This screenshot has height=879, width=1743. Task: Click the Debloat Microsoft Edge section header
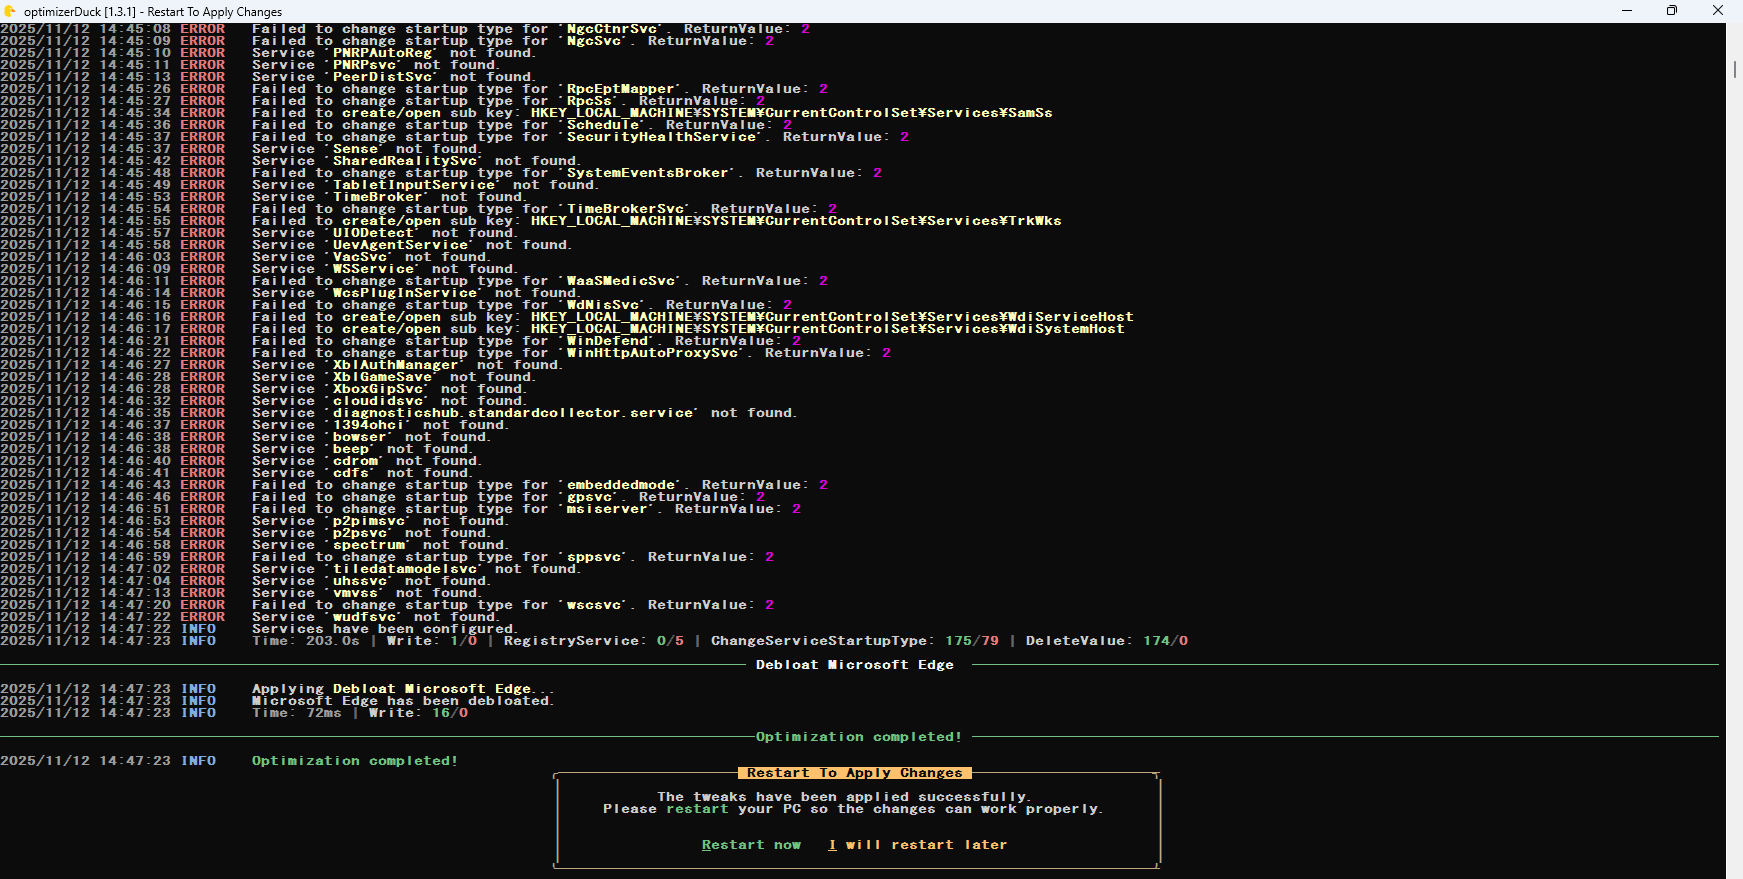click(854, 665)
